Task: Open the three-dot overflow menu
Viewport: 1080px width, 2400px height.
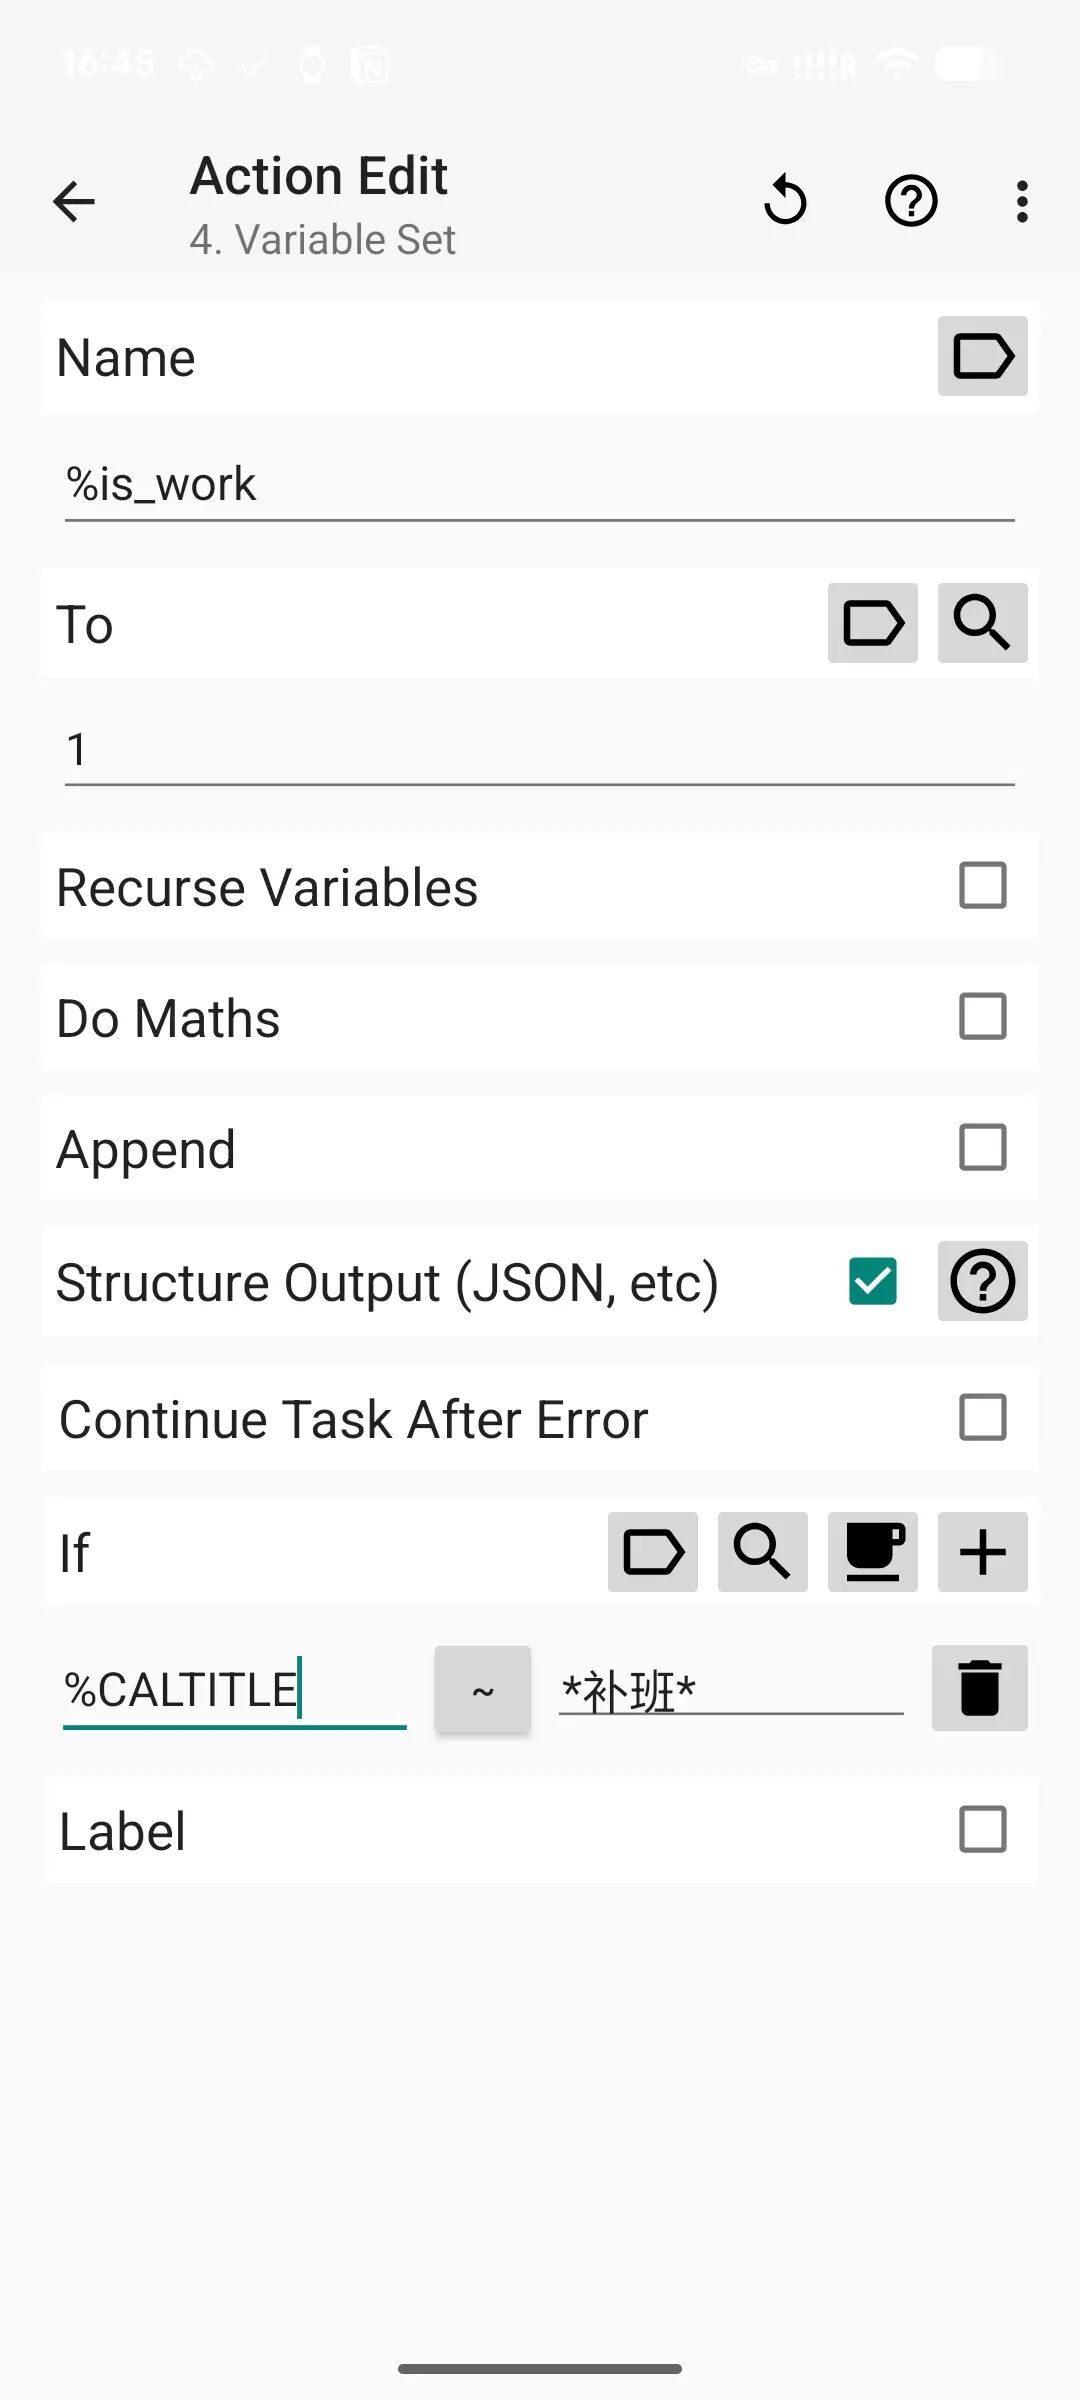Action: click(x=1021, y=201)
